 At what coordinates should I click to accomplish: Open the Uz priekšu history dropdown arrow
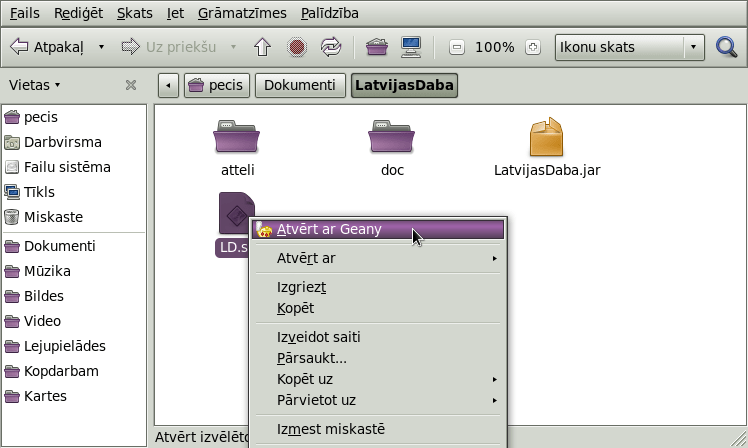pos(233,47)
